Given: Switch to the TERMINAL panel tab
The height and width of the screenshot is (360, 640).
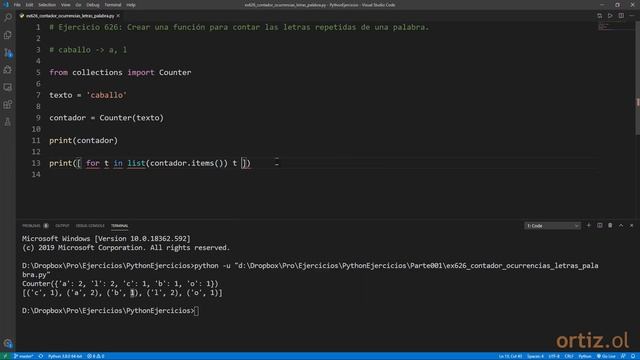Looking at the screenshot, I should 120,226.
